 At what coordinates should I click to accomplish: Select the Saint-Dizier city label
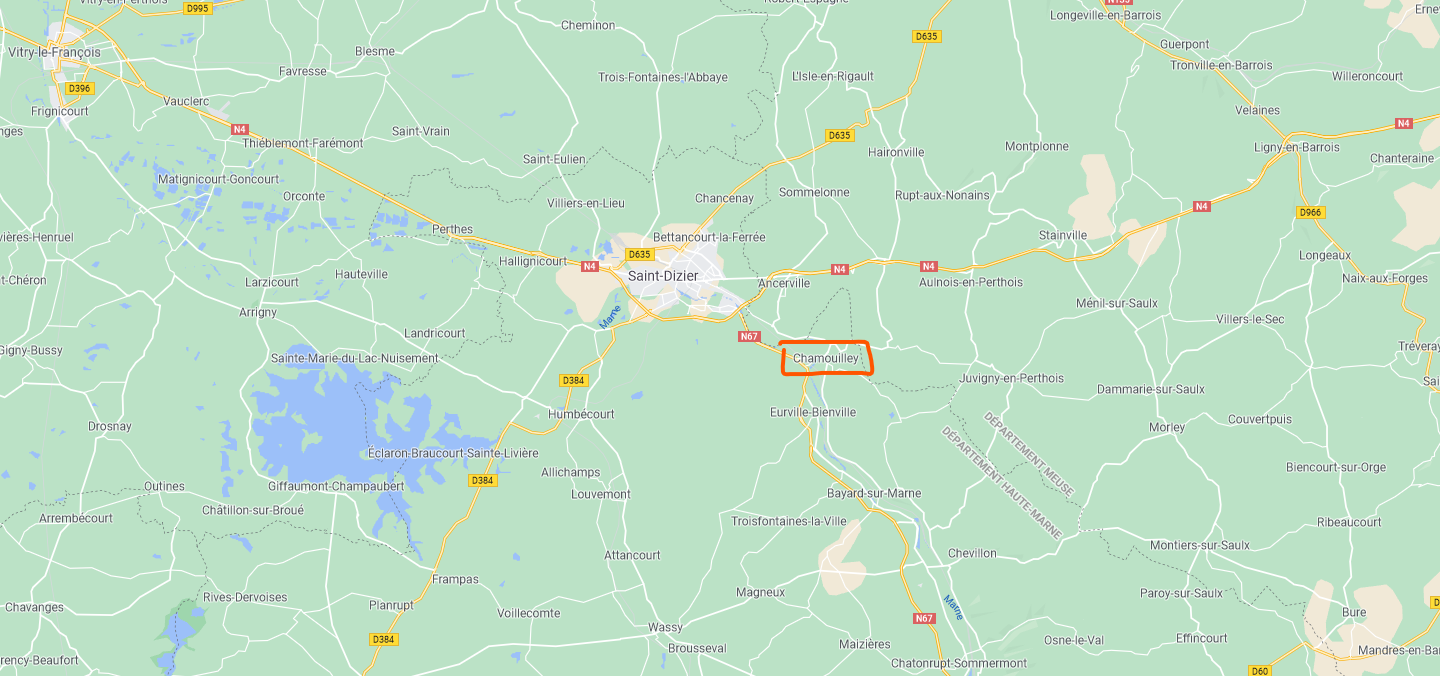click(664, 275)
